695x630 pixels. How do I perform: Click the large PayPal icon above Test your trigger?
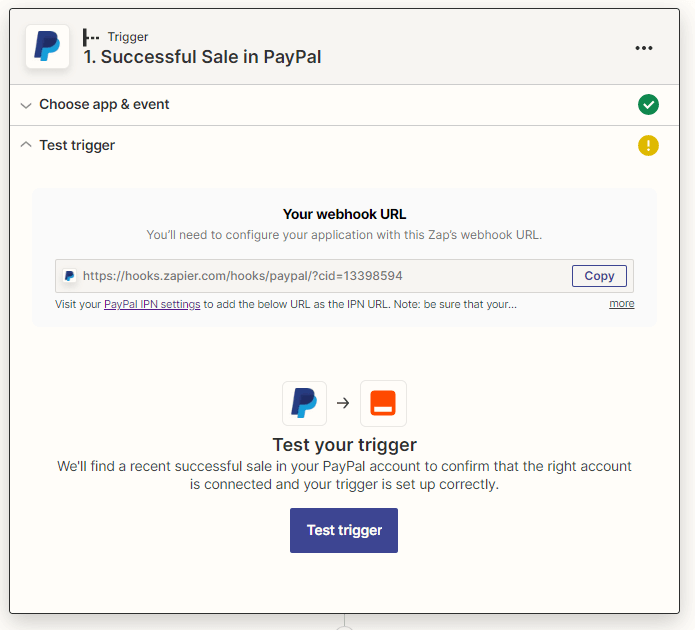(x=305, y=403)
